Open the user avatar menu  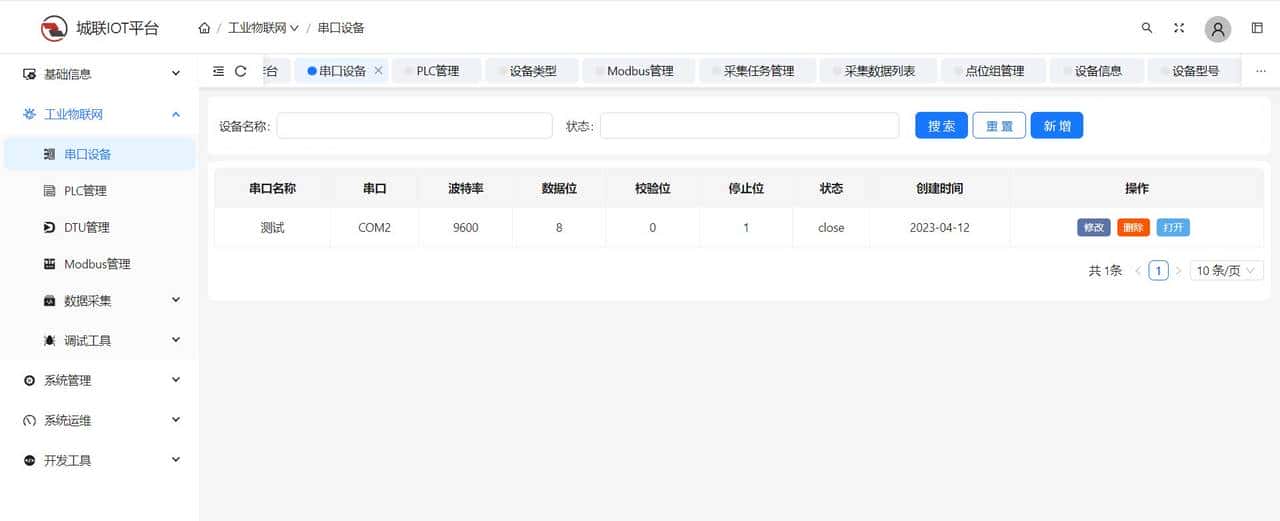[x=1218, y=29]
